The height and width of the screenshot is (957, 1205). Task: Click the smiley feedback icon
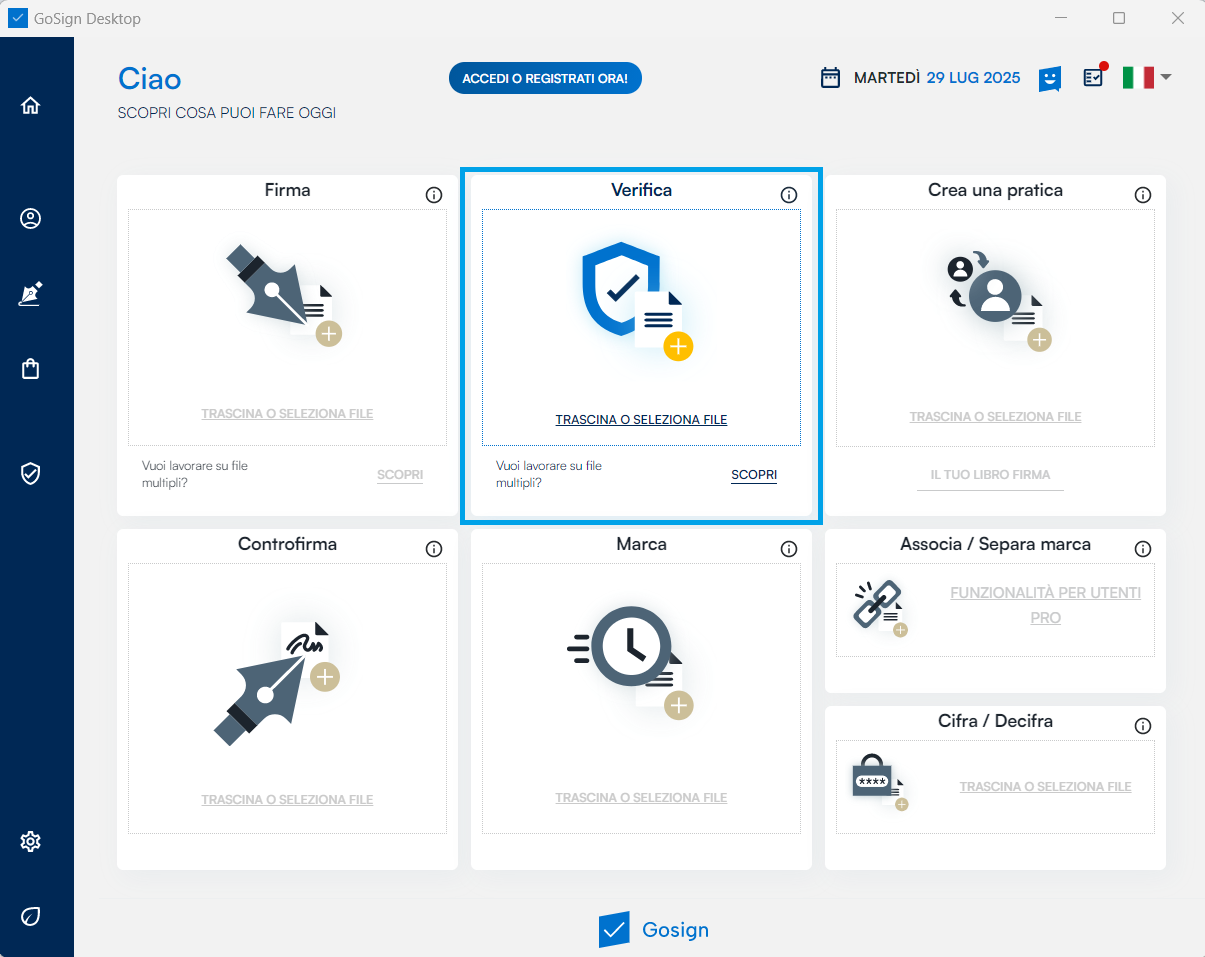(x=1049, y=78)
